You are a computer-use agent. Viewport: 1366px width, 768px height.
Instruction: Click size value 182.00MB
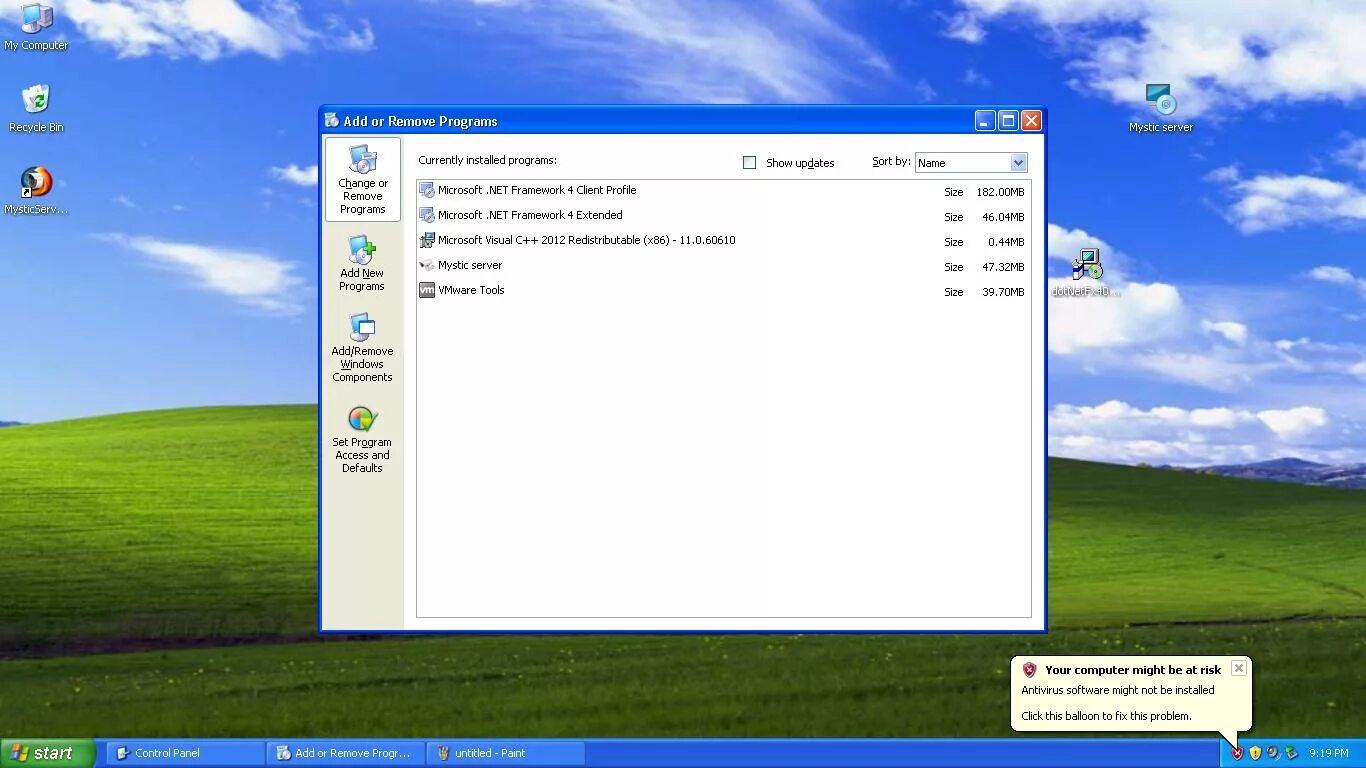[1000, 192]
